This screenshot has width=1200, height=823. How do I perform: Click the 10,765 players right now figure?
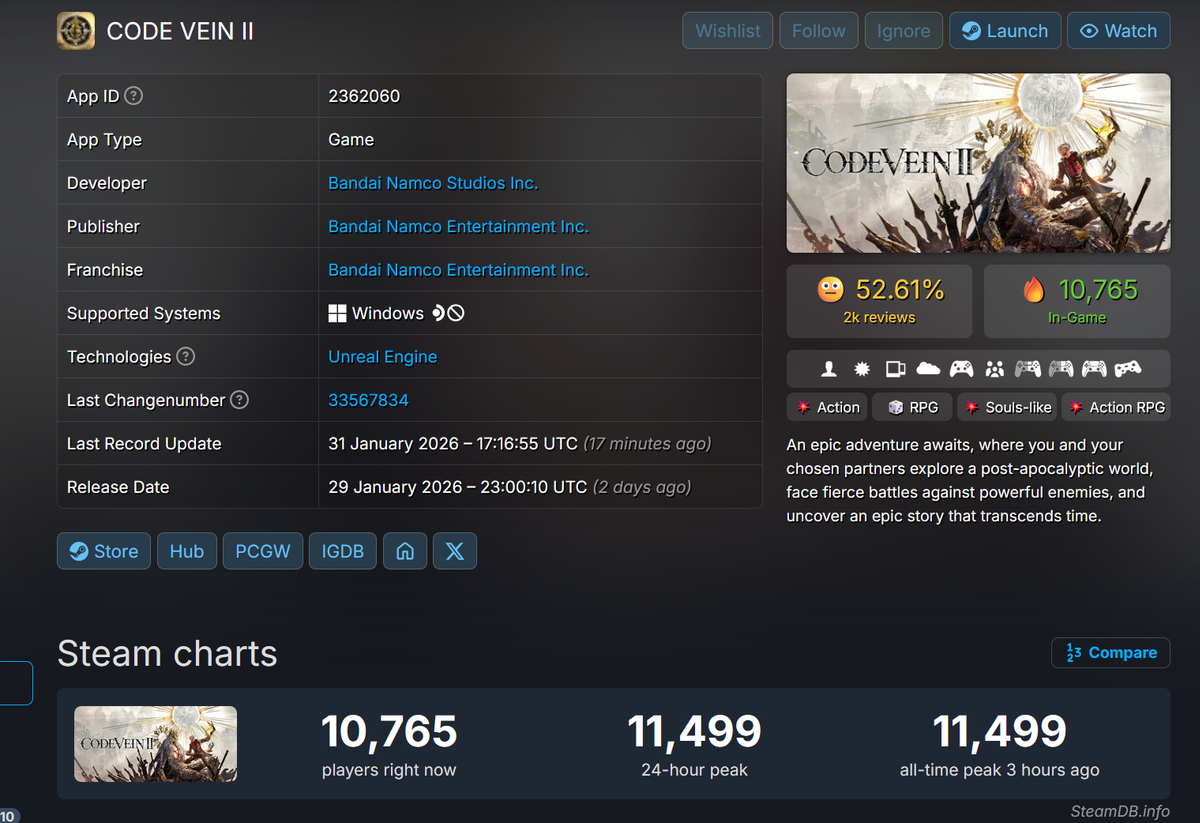[389, 732]
